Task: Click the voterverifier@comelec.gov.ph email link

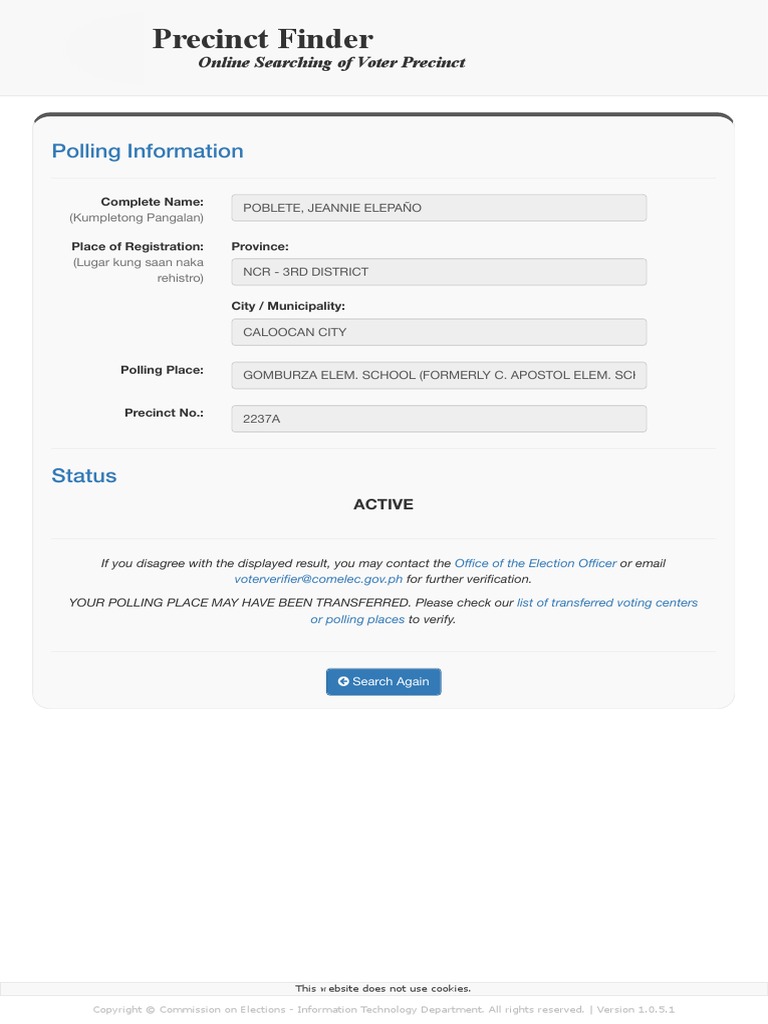Action: click(318, 579)
